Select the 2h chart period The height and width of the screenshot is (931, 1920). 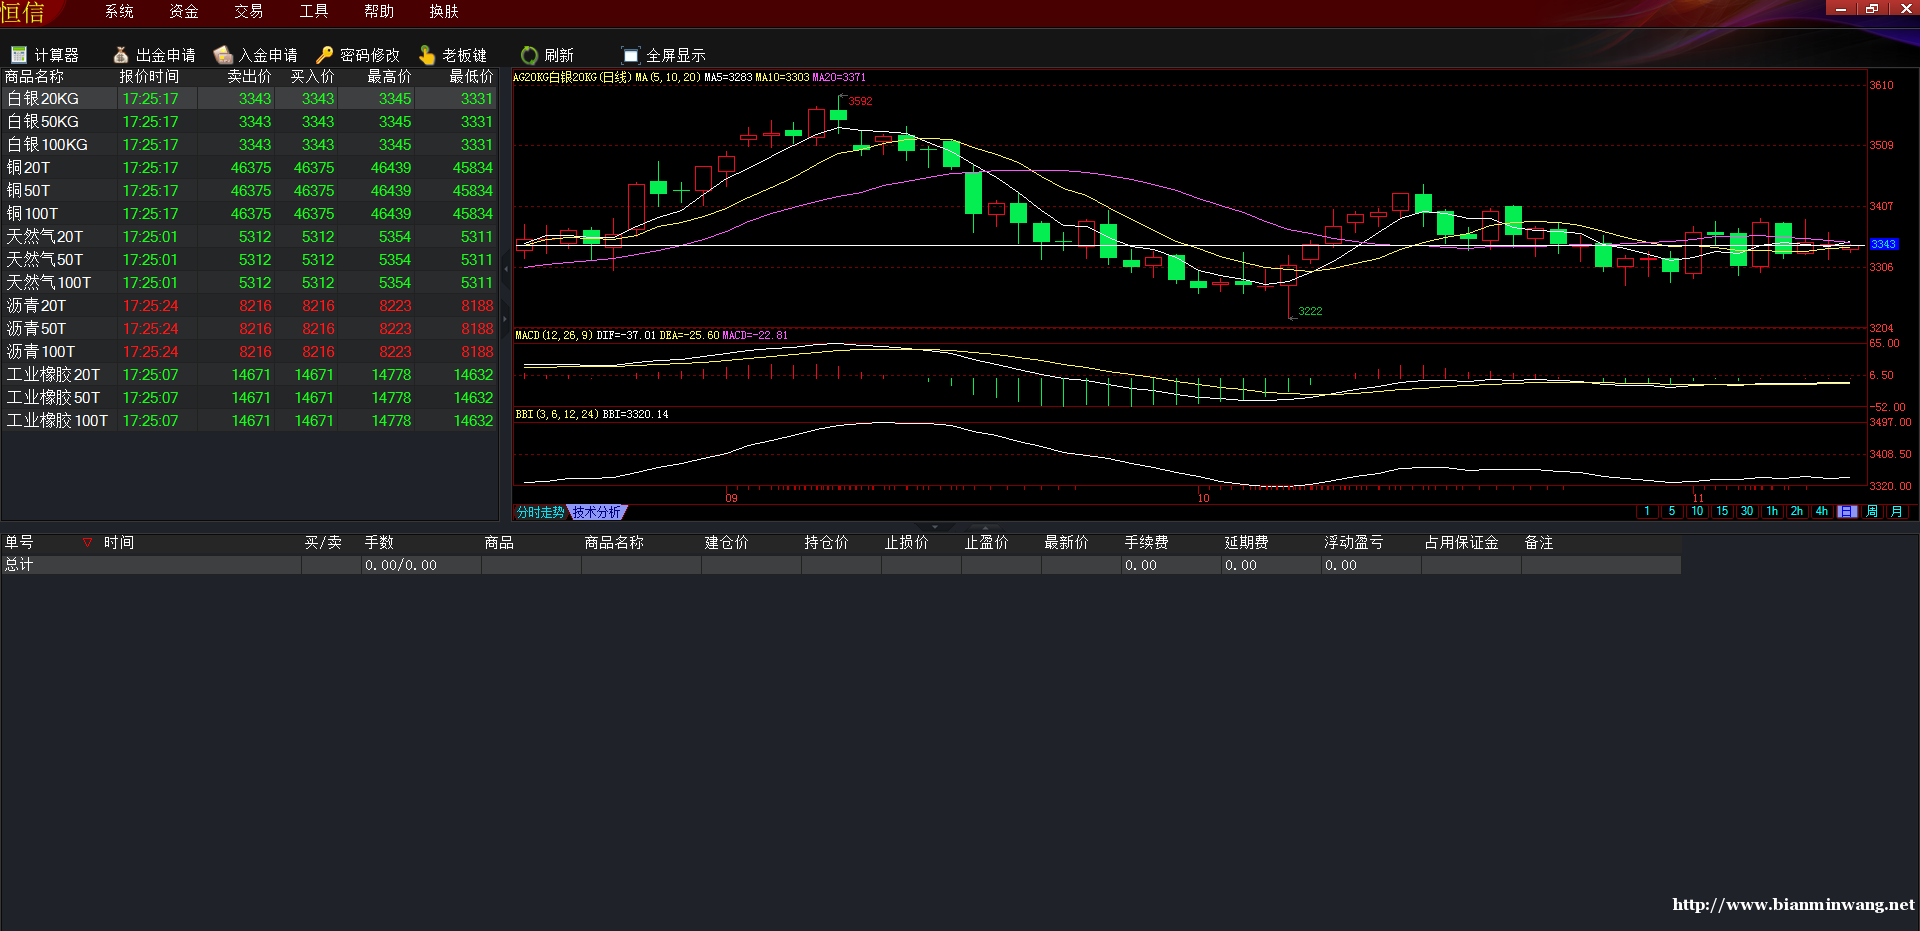1797,511
